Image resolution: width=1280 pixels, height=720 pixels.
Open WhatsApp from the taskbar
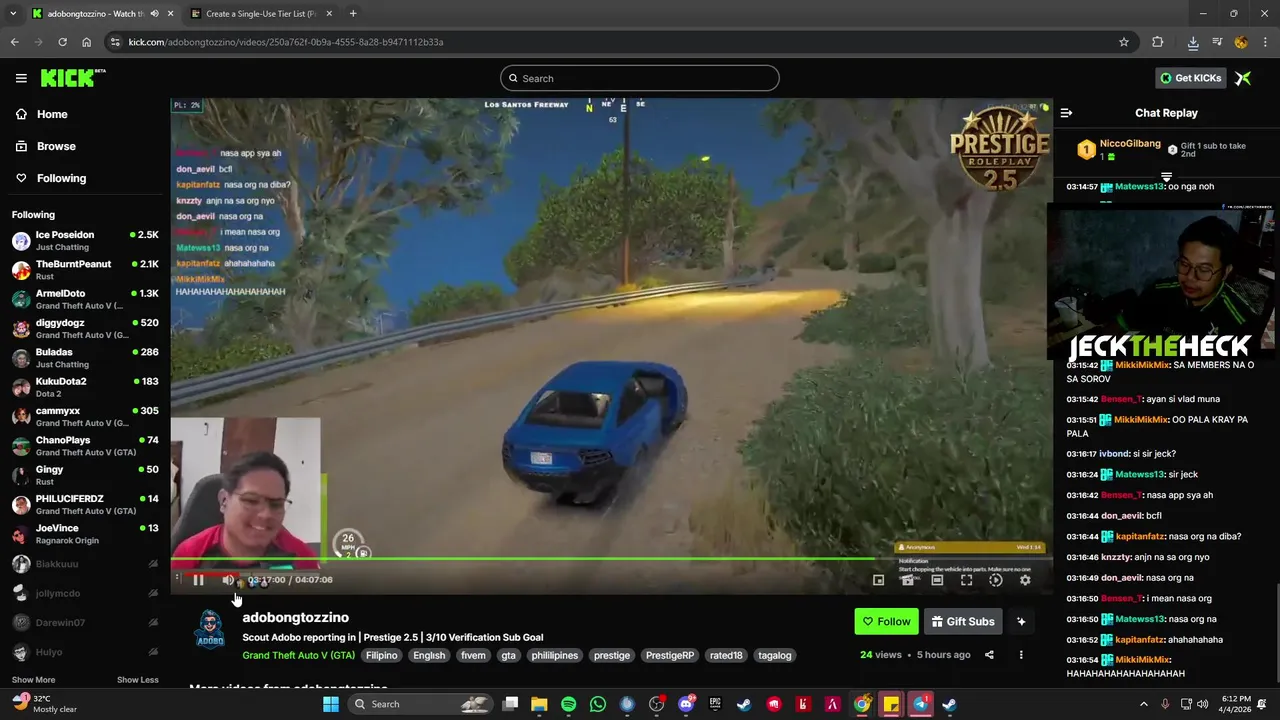598,704
